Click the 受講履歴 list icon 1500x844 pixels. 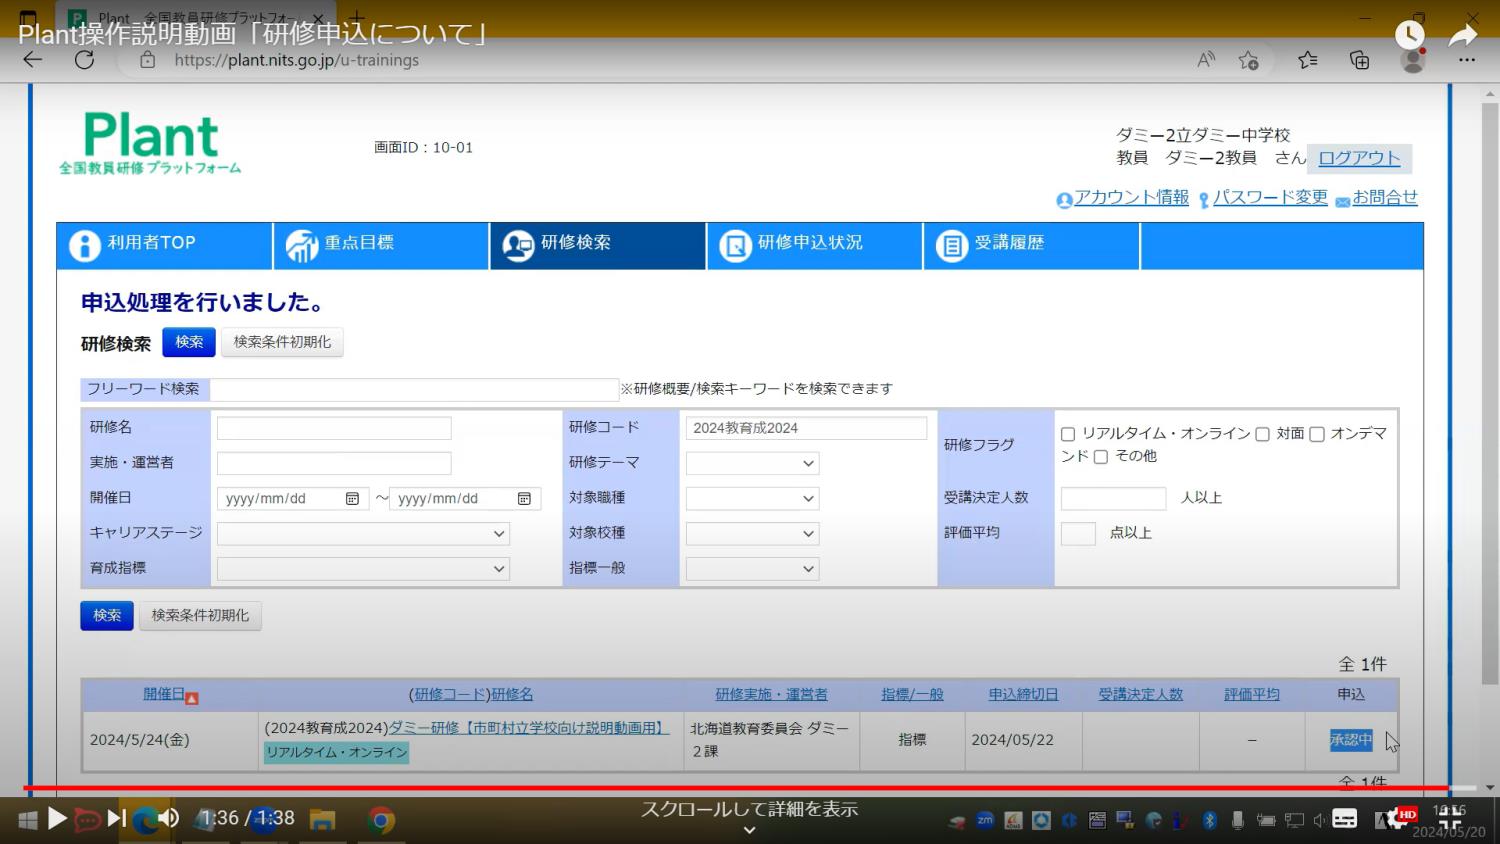tap(950, 245)
